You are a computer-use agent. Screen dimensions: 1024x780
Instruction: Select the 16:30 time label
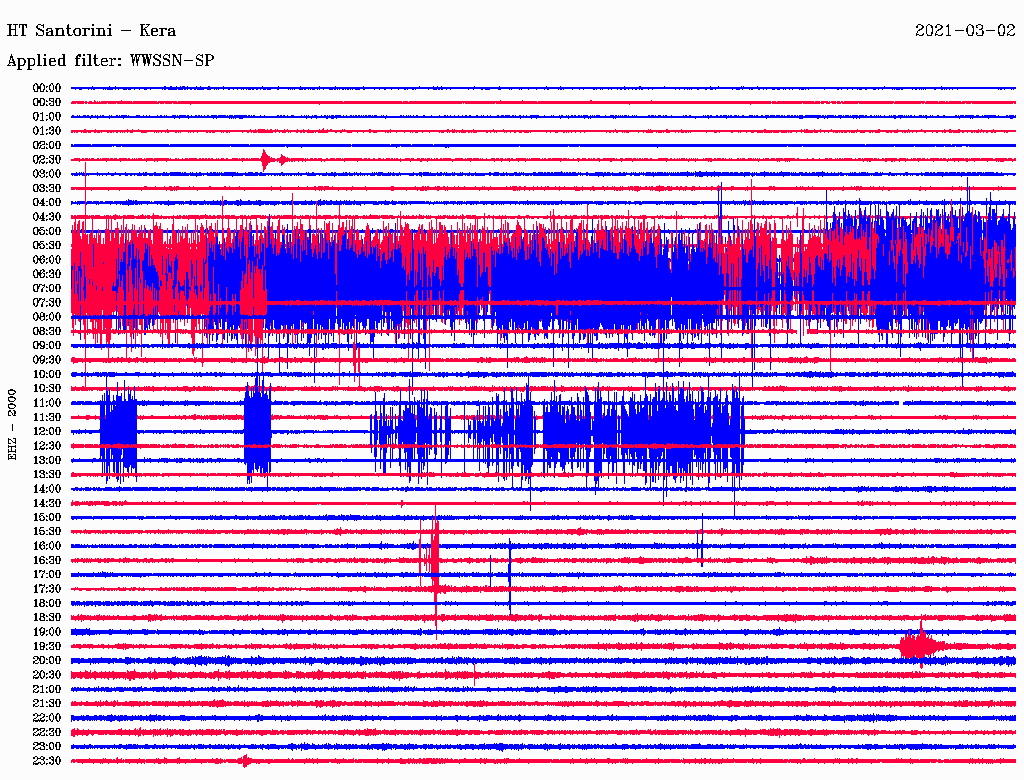click(47, 560)
